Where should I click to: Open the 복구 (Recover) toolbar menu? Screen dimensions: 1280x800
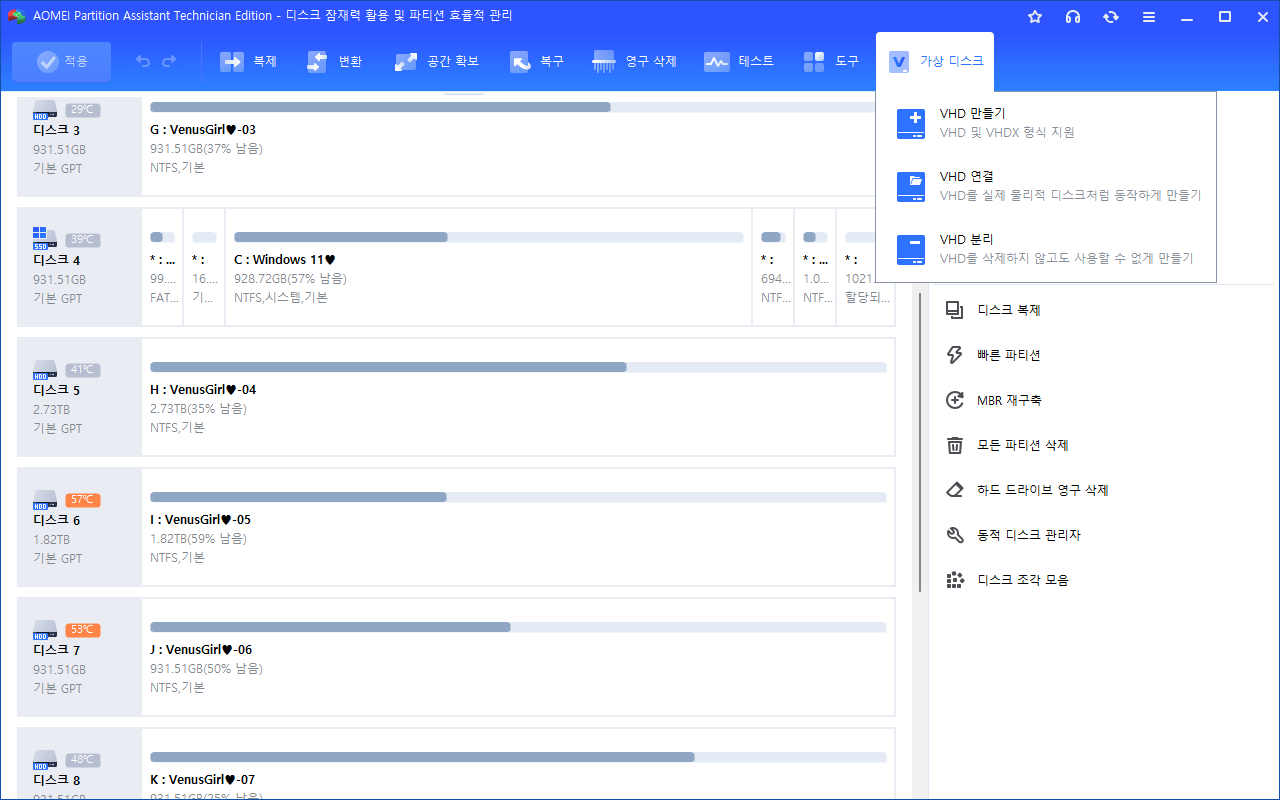click(537, 62)
